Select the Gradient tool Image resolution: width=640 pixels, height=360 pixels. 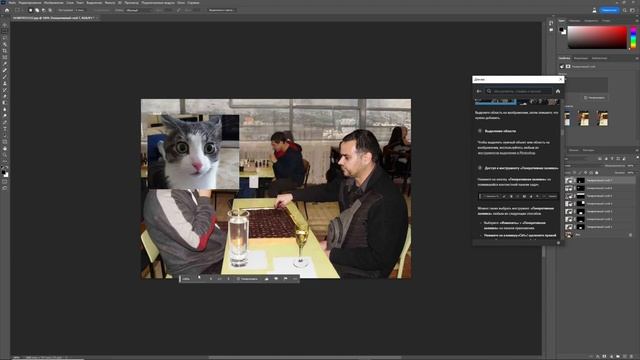coord(5,103)
